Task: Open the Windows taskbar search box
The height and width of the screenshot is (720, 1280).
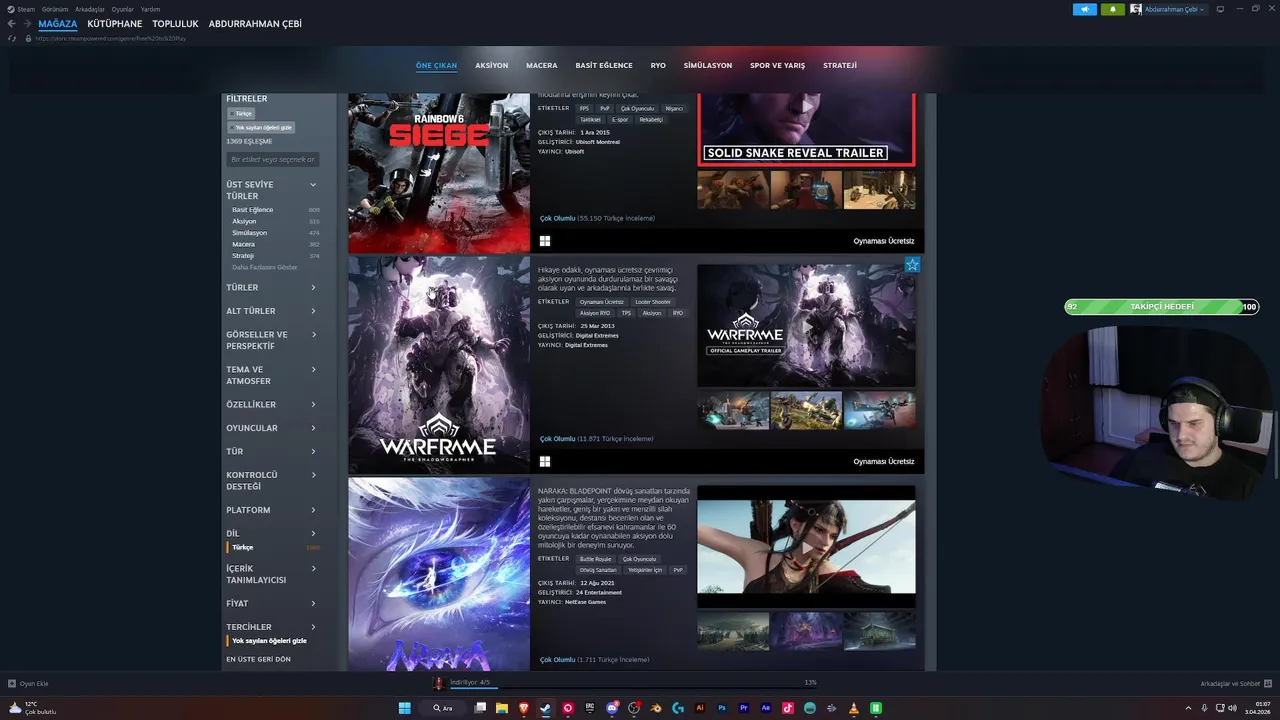Action: pyautogui.click(x=443, y=708)
